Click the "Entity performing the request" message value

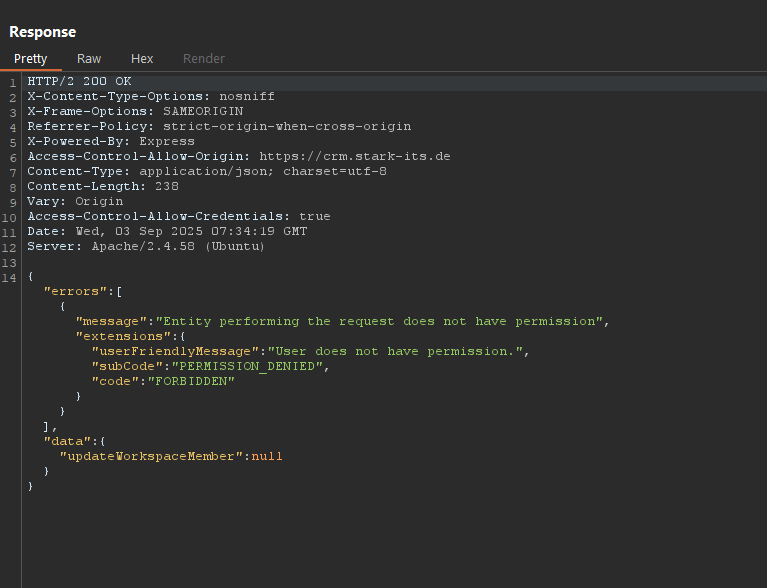[379, 321]
